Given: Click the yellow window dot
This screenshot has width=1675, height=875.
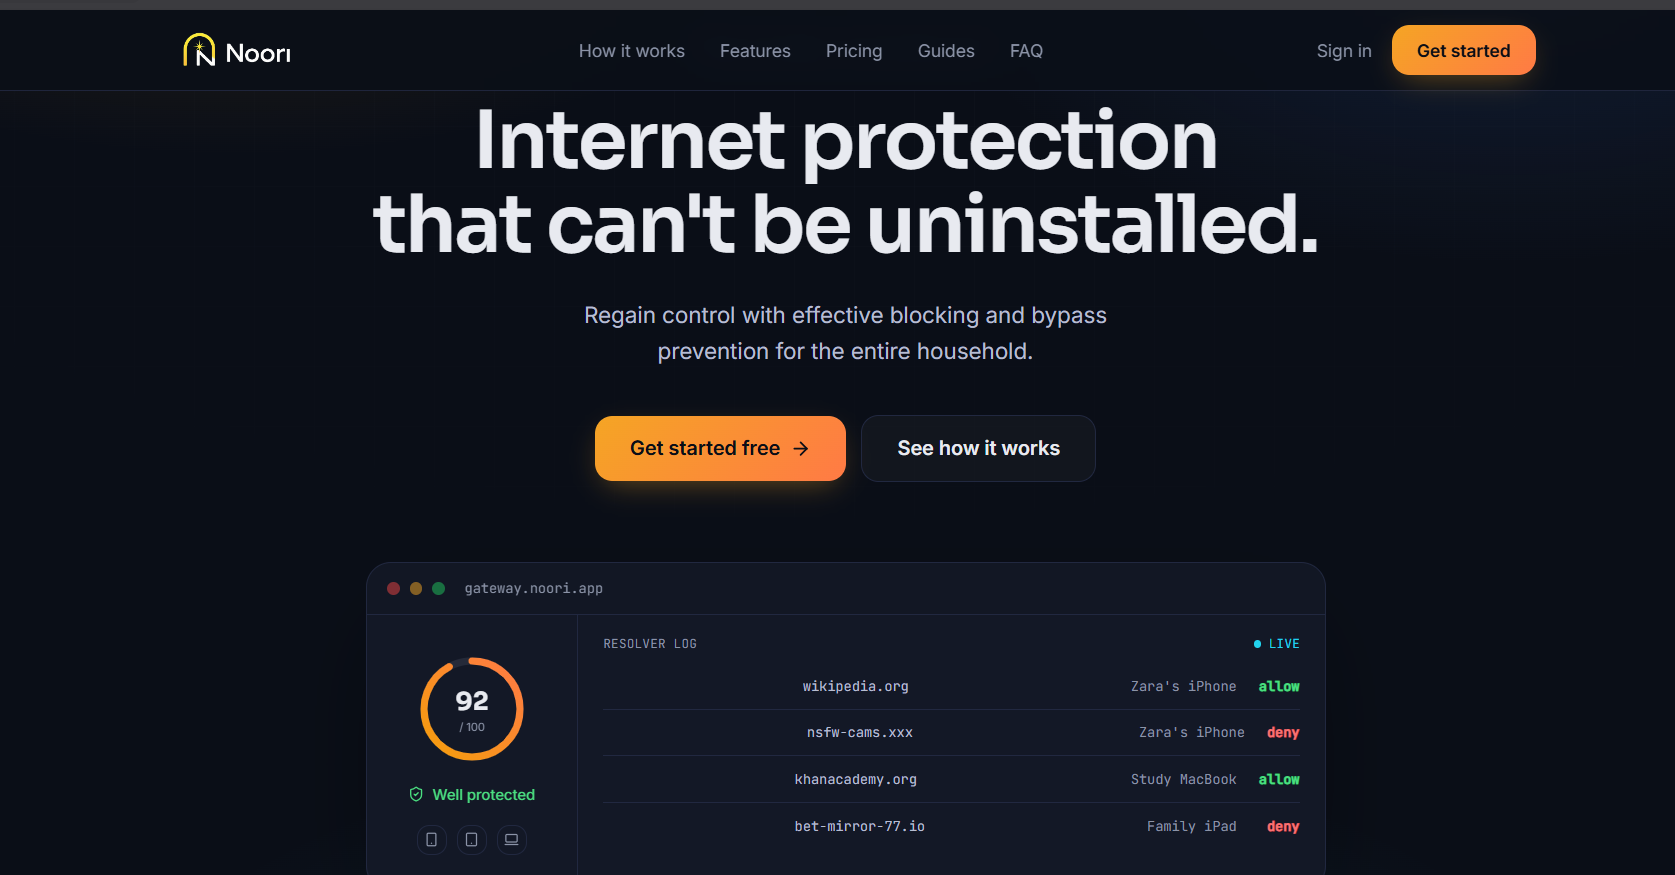Looking at the screenshot, I should point(416,588).
